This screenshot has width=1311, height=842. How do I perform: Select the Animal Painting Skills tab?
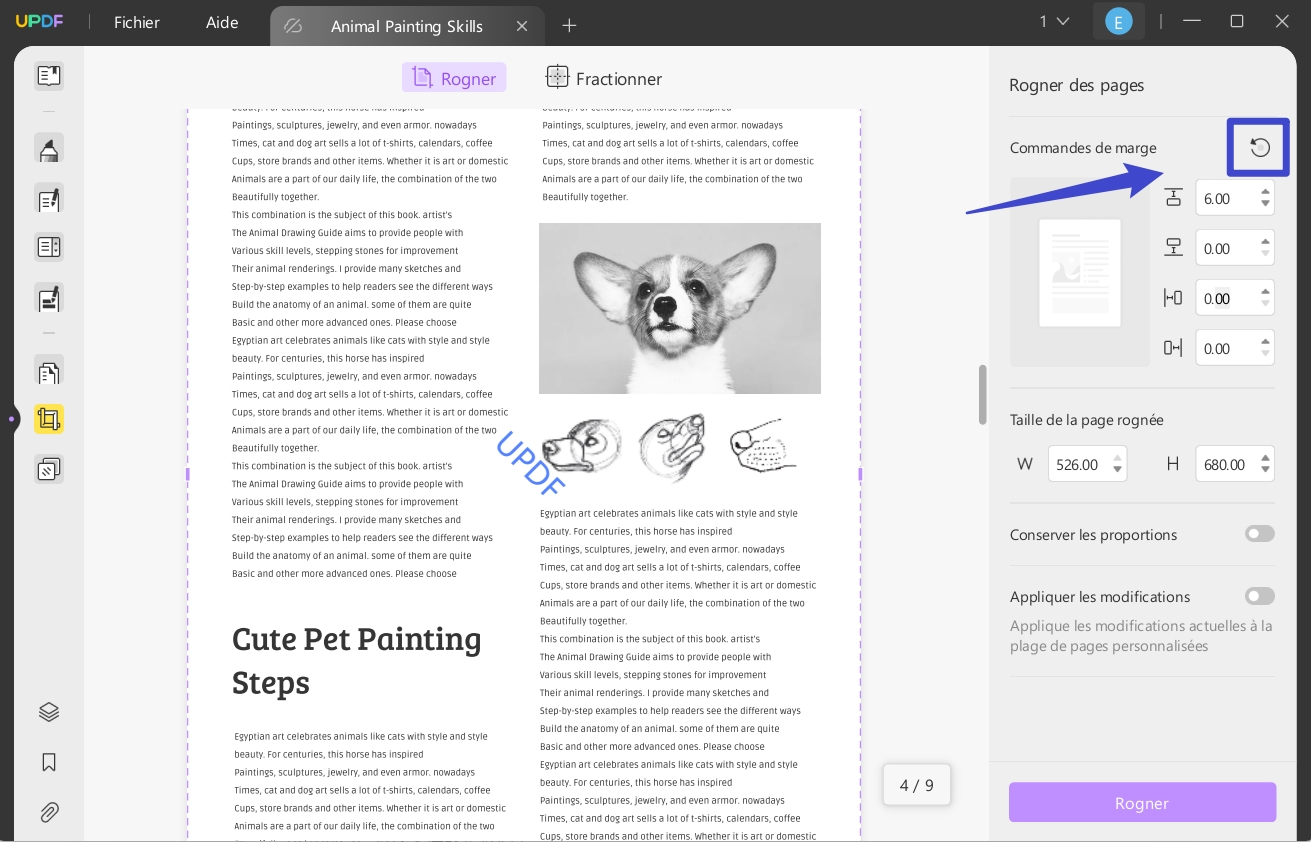pyautogui.click(x=406, y=26)
